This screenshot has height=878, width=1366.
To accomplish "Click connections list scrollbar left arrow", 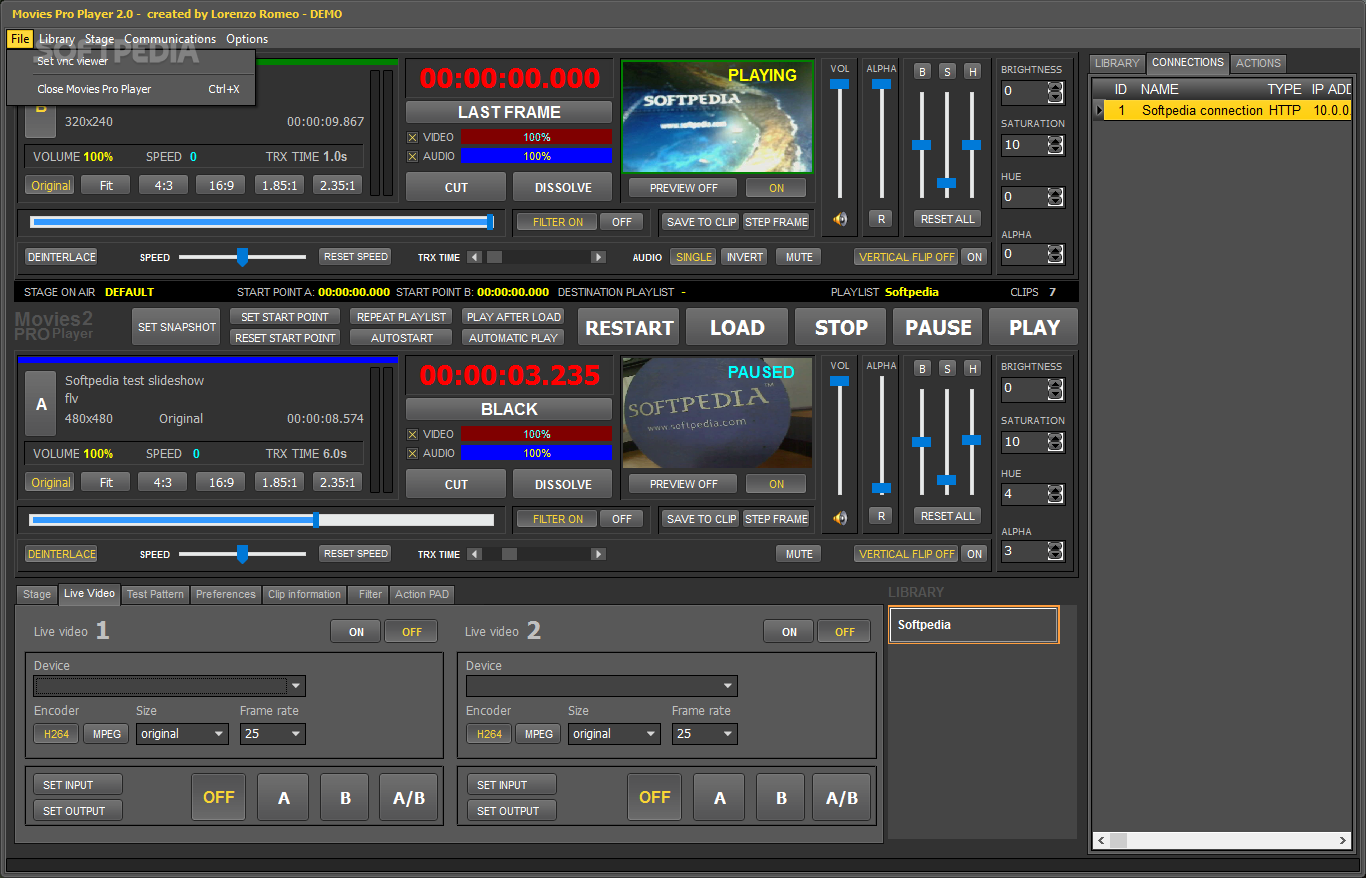I will pos(1099,840).
